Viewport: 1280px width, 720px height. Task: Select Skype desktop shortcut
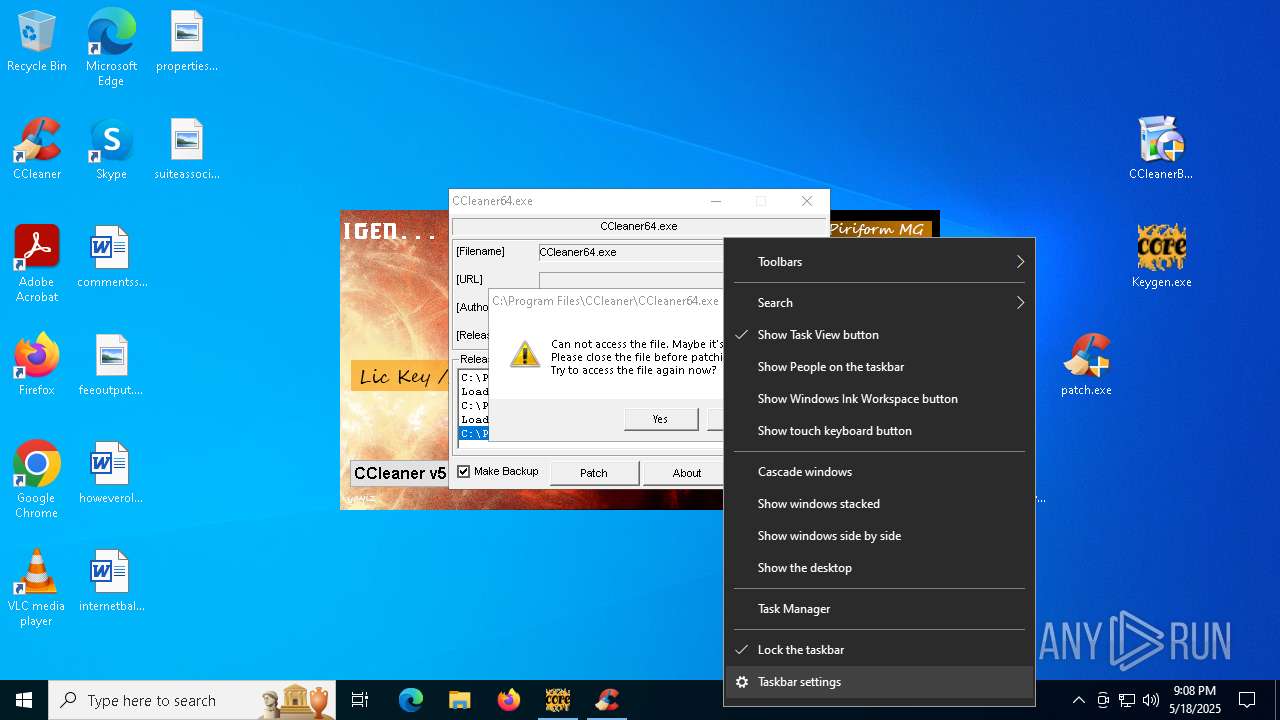click(x=111, y=149)
